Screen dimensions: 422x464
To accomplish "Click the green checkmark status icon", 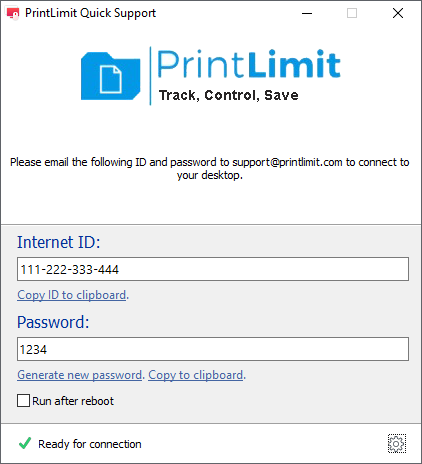I will point(25,443).
